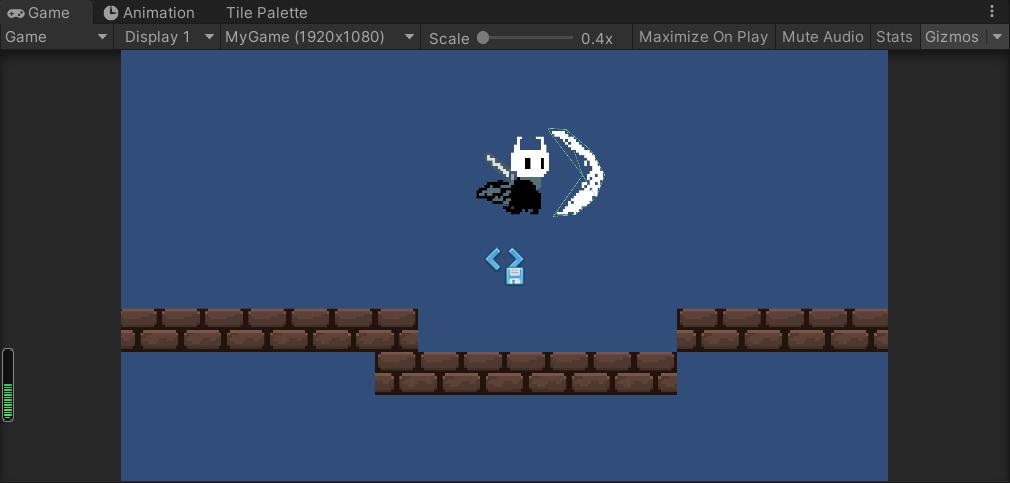Screen dimensions: 1010x483
Task: Open the MyGame (1920x1080) resolution dropdown
Action: [x=320, y=37]
